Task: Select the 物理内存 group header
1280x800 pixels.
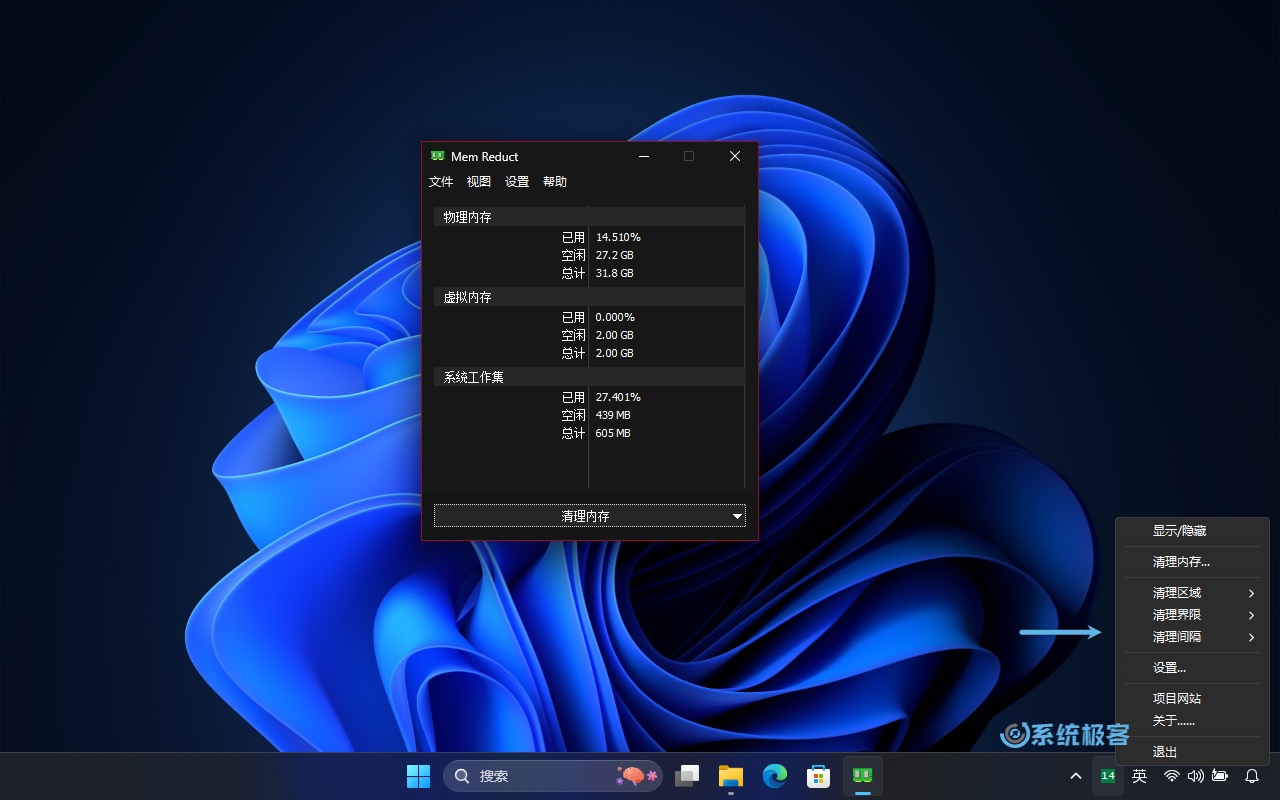Action: pyautogui.click(x=590, y=217)
